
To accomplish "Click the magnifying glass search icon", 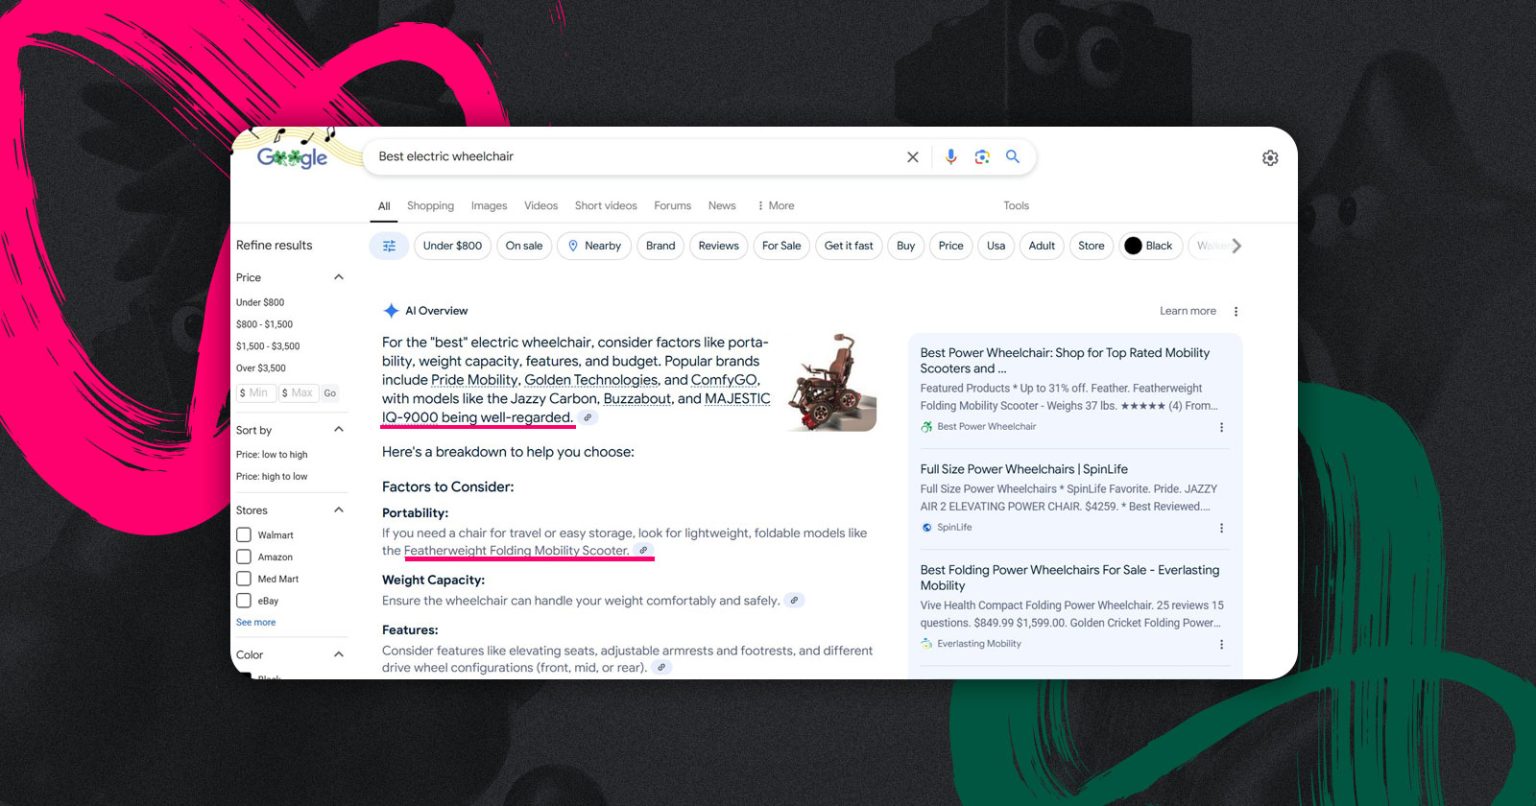I will point(1013,157).
